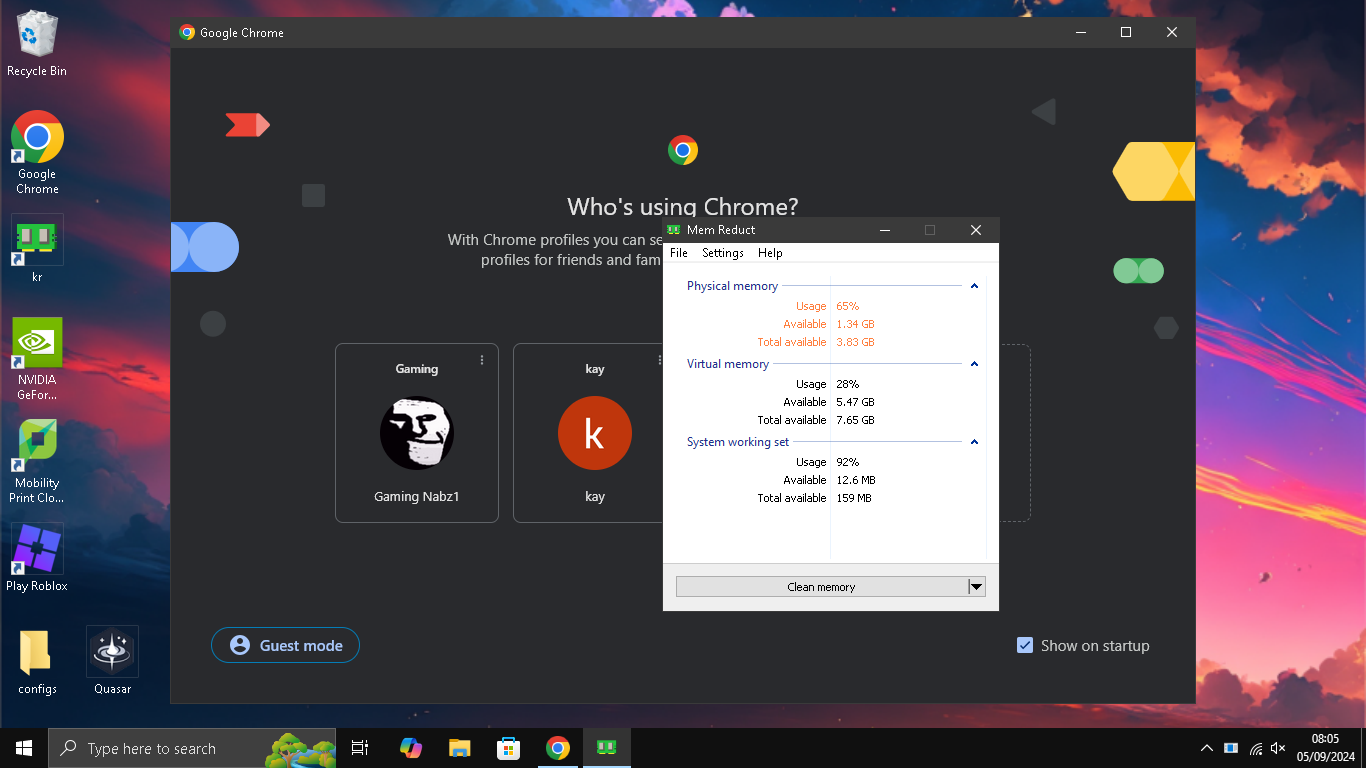Open more options for kay profile

(660, 360)
